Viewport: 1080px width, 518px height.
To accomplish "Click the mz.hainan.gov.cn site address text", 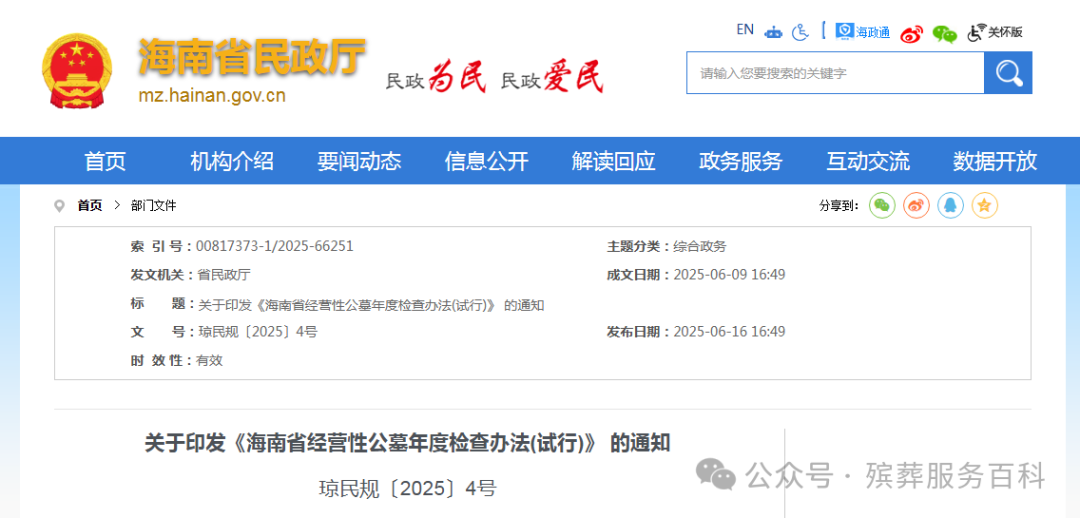I will [212, 95].
